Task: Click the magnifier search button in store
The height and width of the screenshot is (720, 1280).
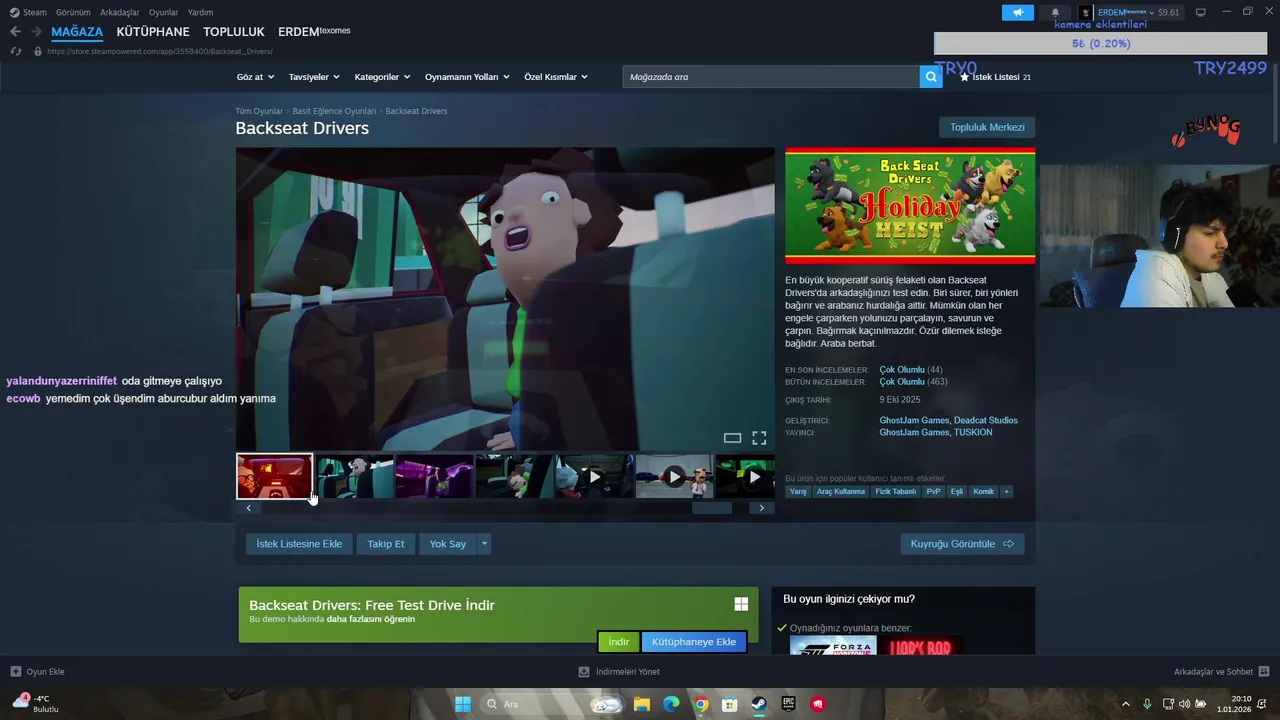Action: pos(931,77)
